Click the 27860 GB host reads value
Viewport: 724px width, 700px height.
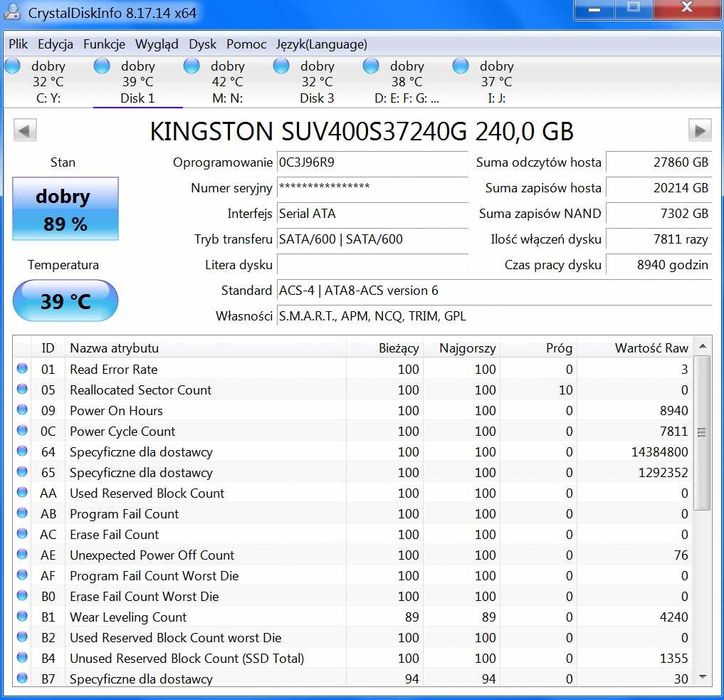pos(659,163)
